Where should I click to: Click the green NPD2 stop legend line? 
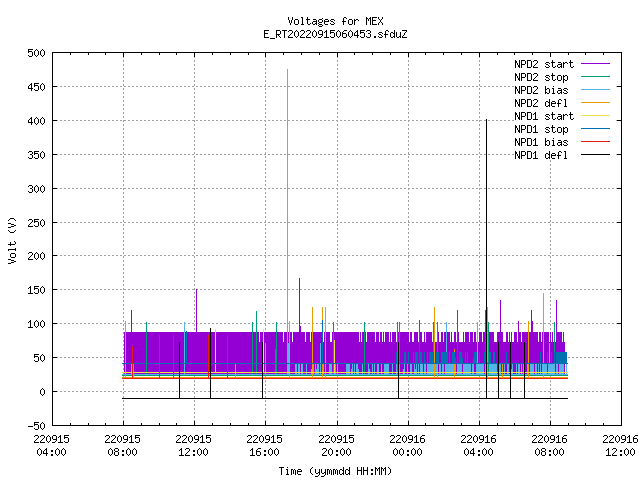(x=595, y=76)
